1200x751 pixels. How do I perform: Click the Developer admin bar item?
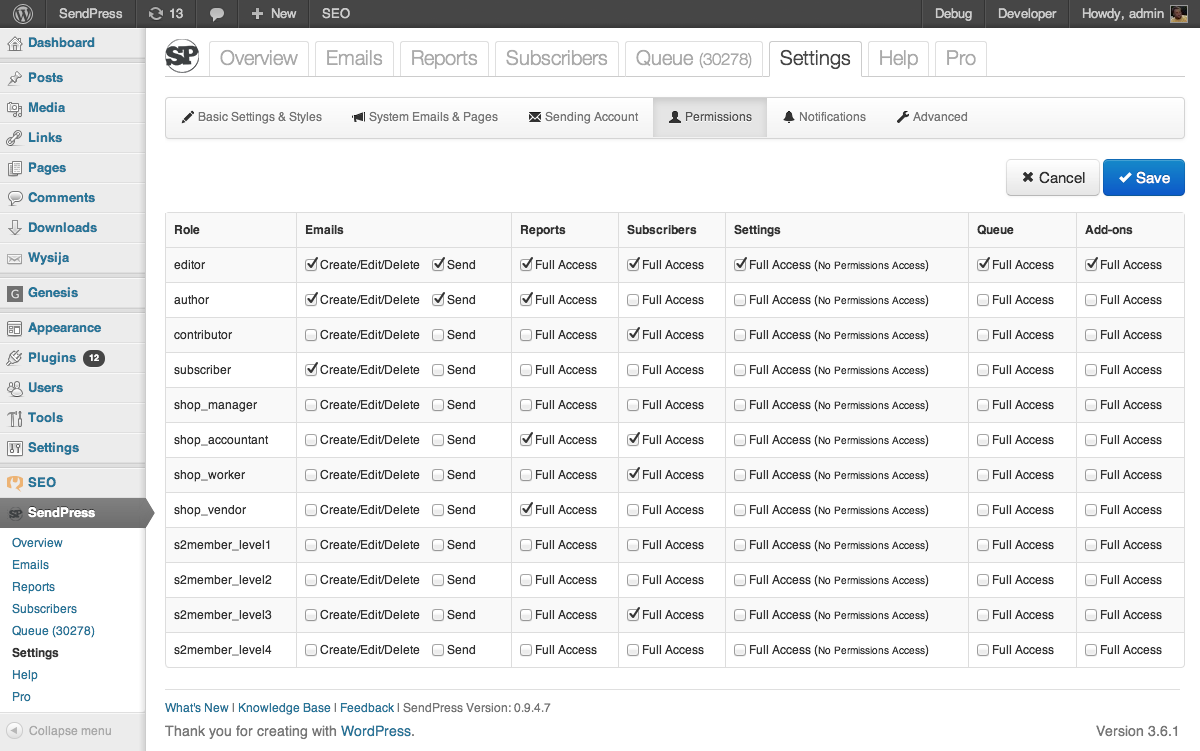[x=1027, y=14]
